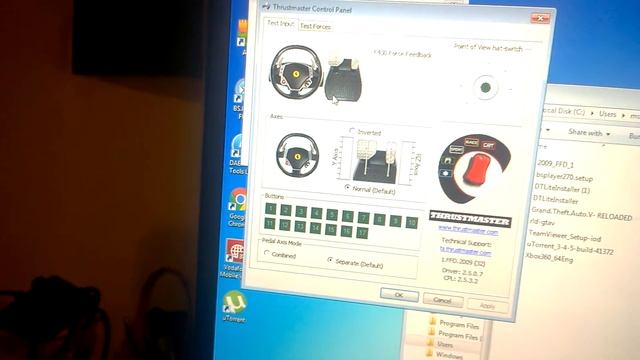
Task: Click the Apply button
Action: pos(487,306)
